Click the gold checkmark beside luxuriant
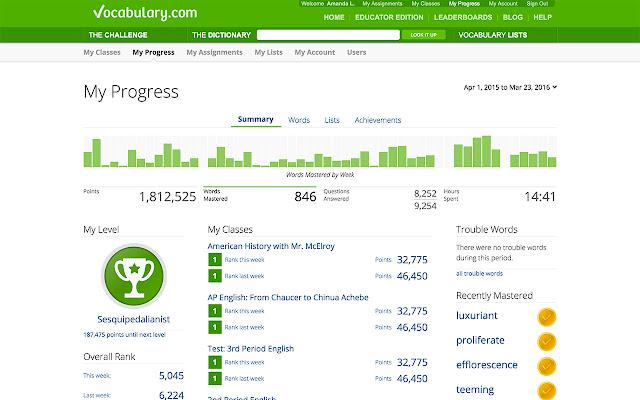Image resolution: width=640 pixels, height=400 pixels. click(547, 317)
